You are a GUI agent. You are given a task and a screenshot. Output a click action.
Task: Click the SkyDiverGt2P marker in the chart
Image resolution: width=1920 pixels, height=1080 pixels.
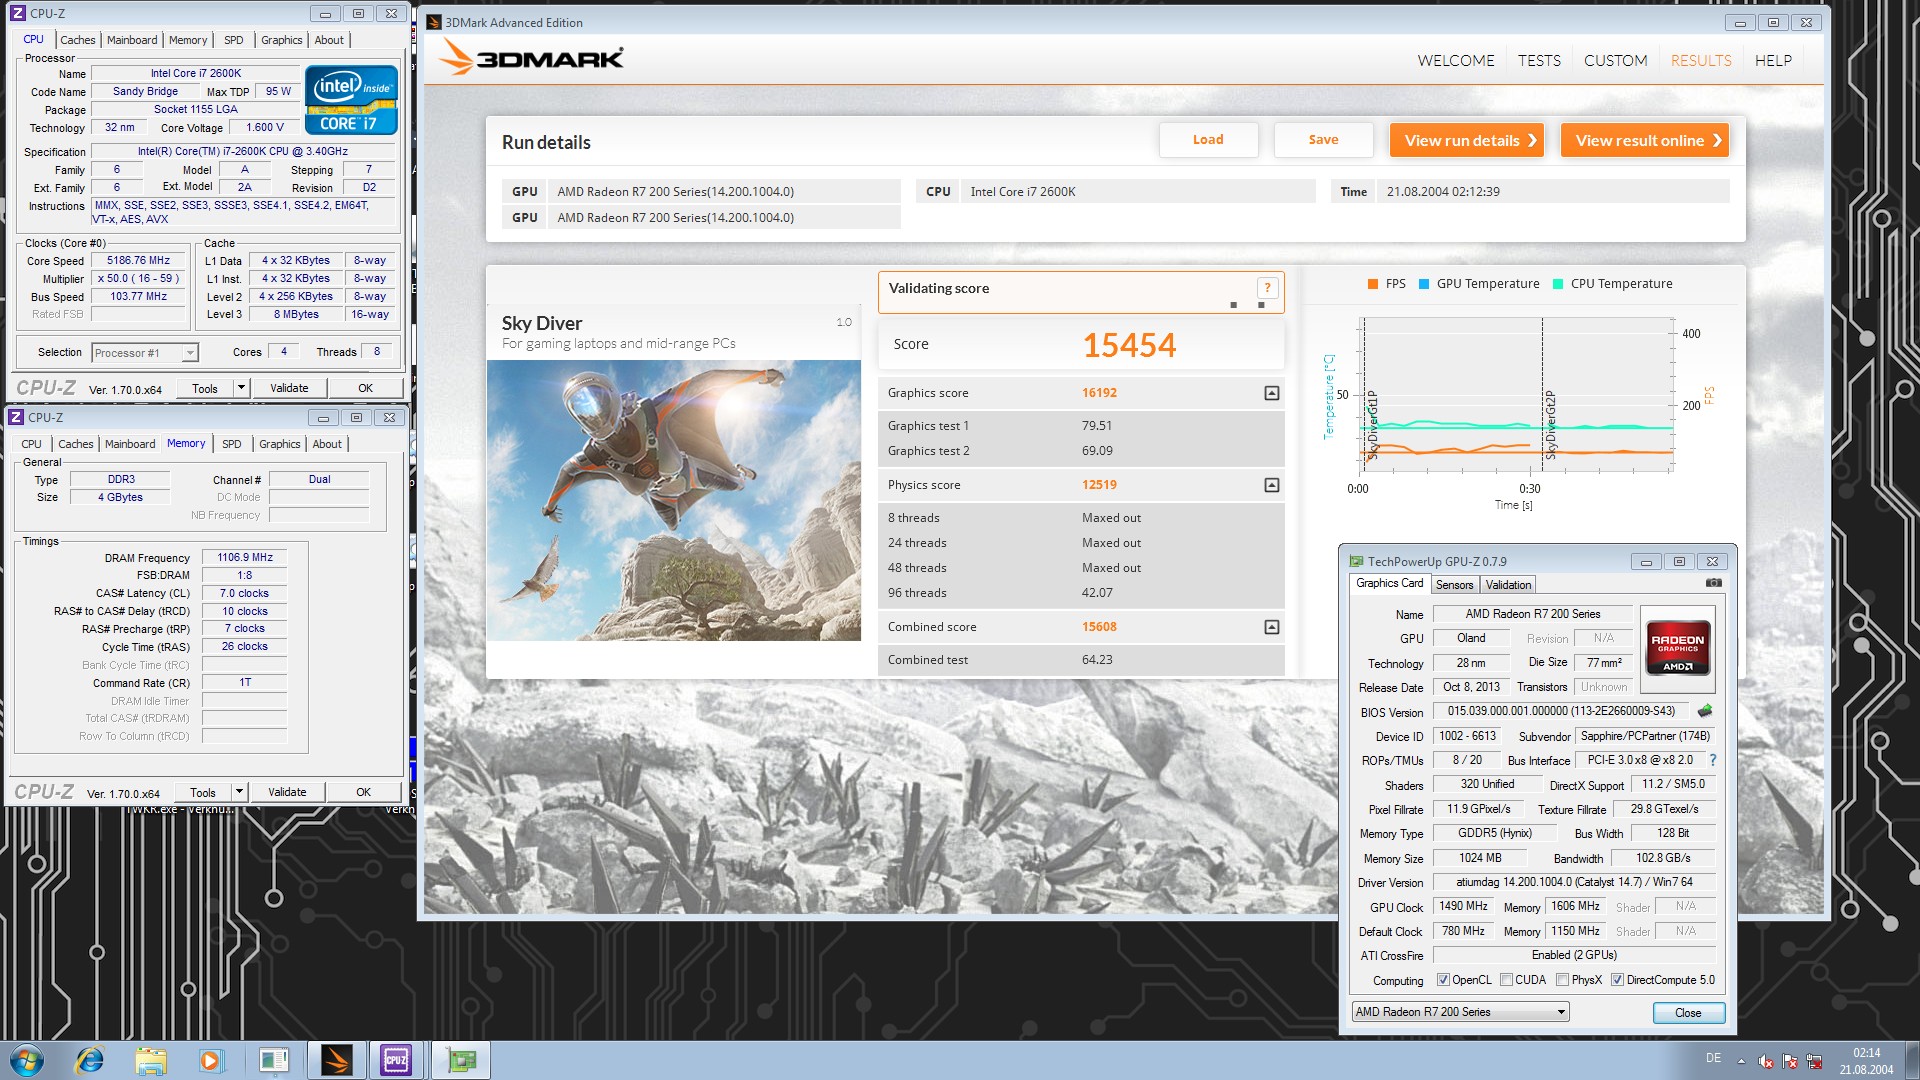[x=1550, y=425]
